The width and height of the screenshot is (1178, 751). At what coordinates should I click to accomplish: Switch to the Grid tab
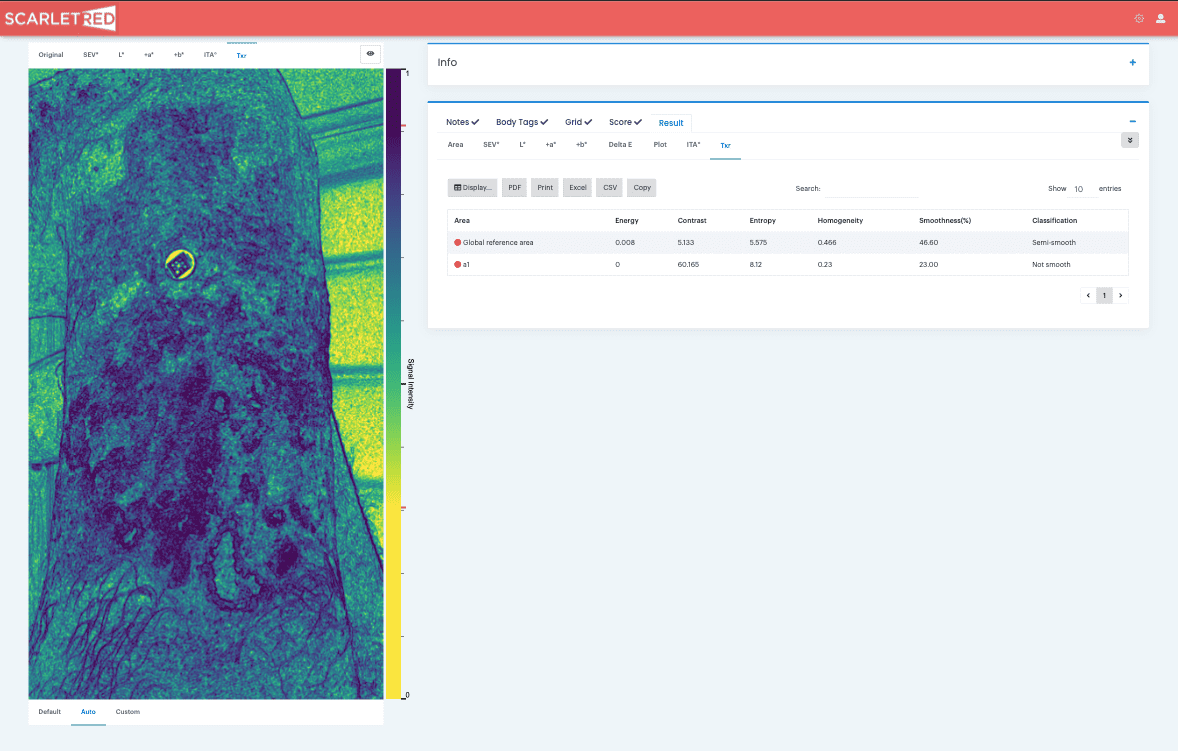click(578, 122)
